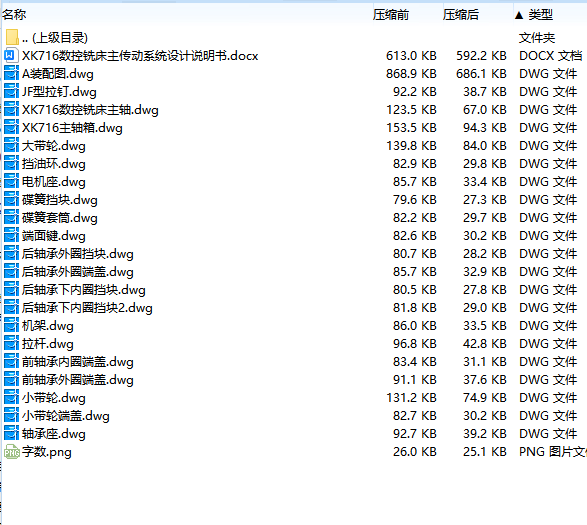Select the 挡油环.dwg file name
The image size is (587, 525).
(x=54, y=164)
